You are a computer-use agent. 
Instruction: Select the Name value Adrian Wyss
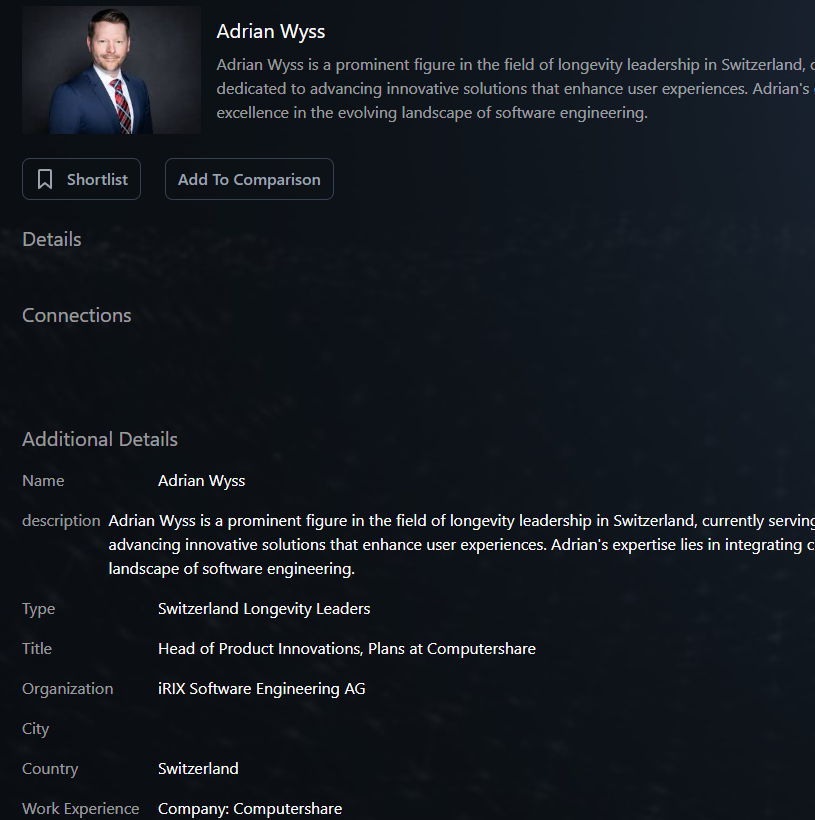(x=201, y=481)
